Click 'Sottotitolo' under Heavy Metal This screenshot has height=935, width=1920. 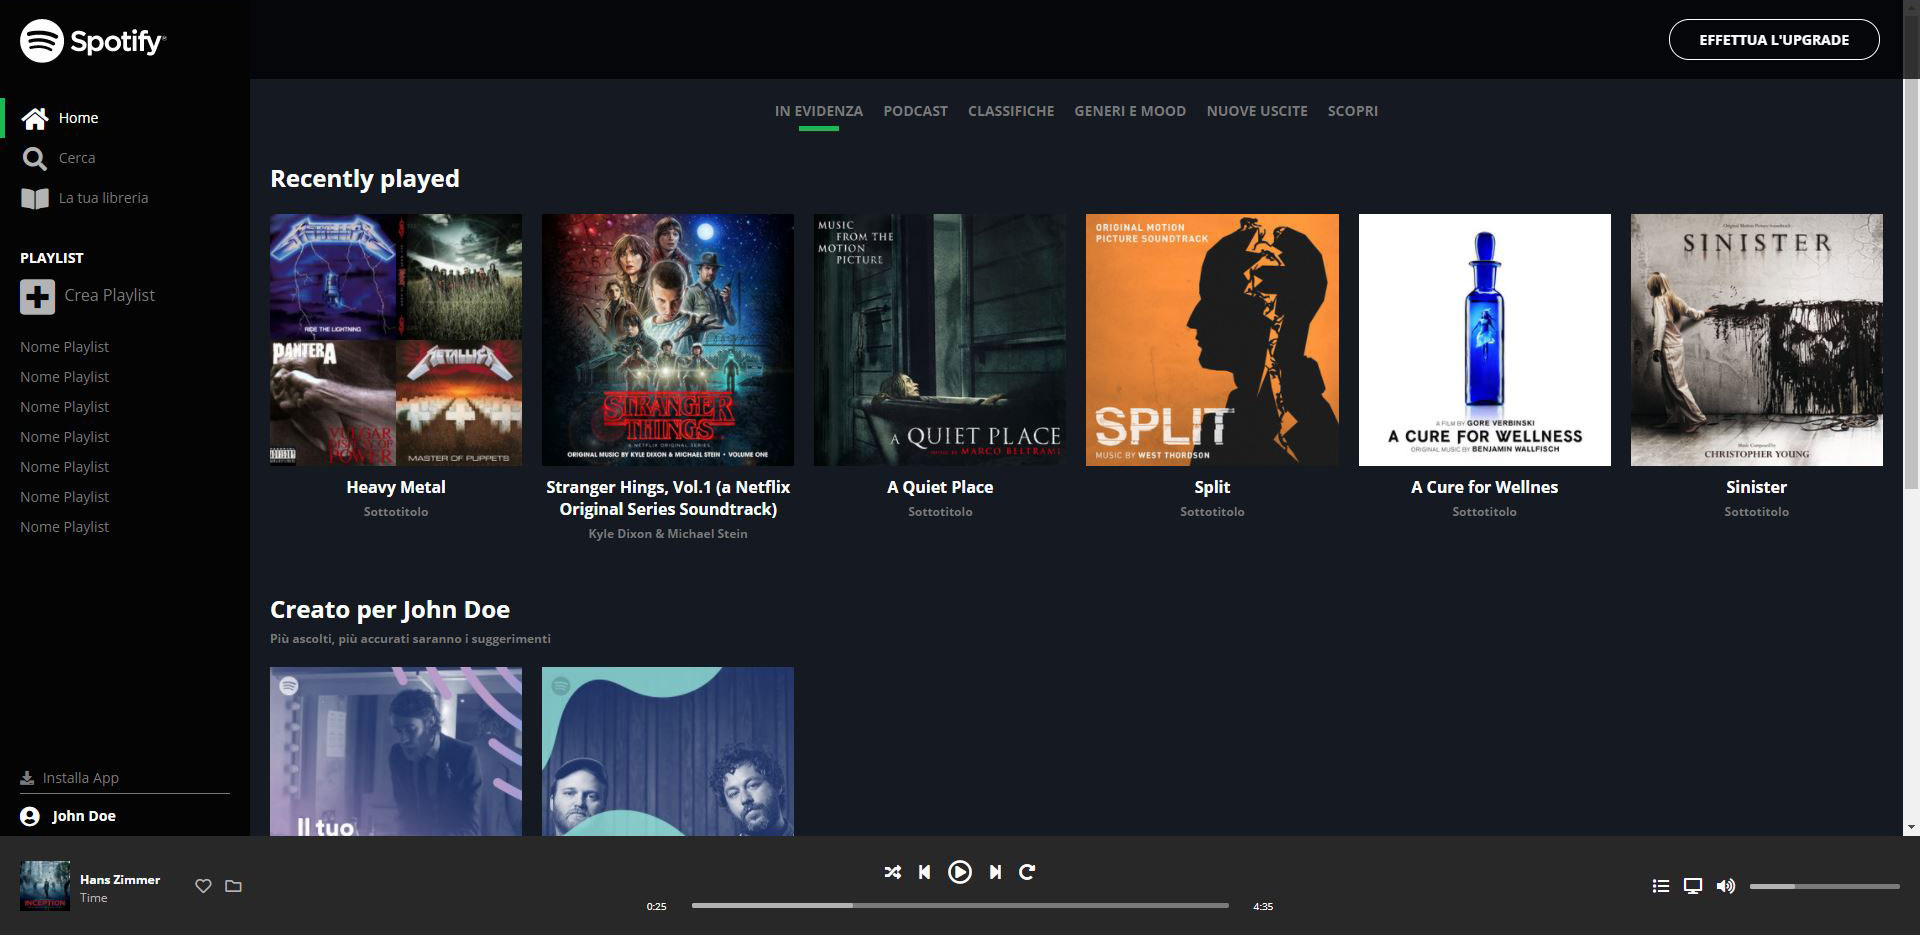pyautogui.click(x=396, y=512)
